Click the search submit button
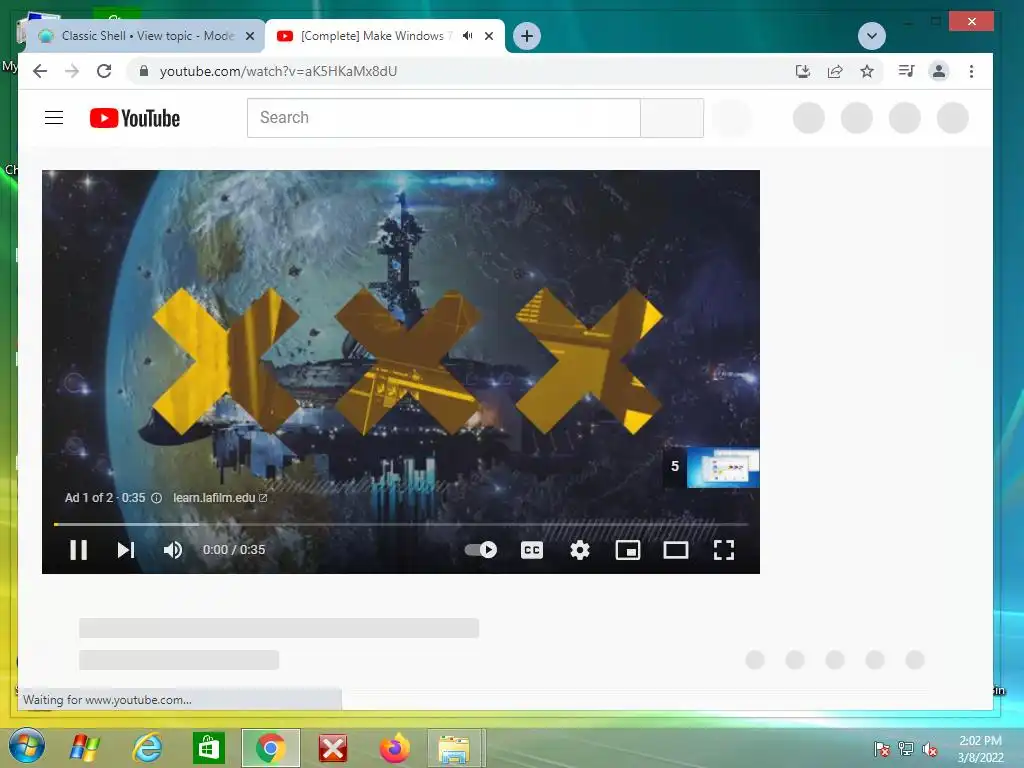 point(672,118)
